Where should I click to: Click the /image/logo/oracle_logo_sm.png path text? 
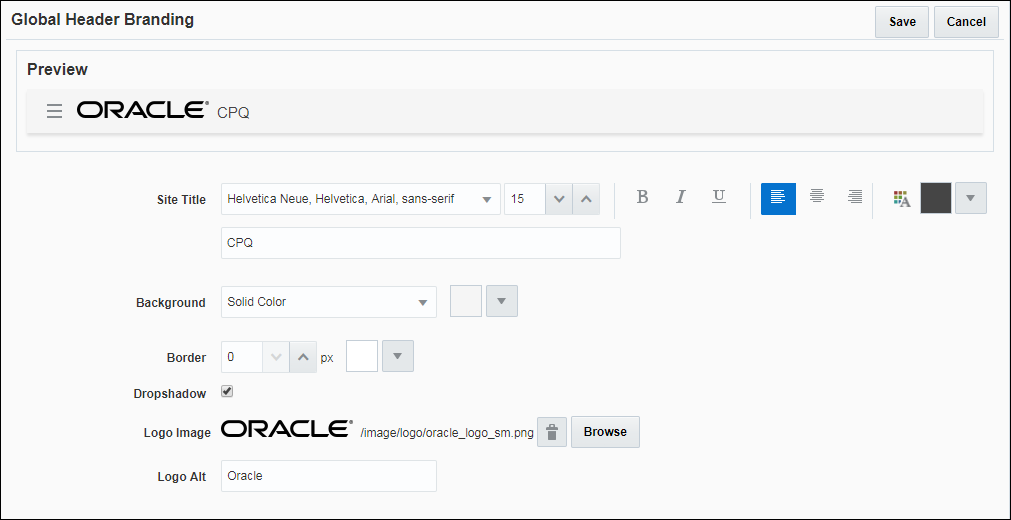(x=447, y=433)
